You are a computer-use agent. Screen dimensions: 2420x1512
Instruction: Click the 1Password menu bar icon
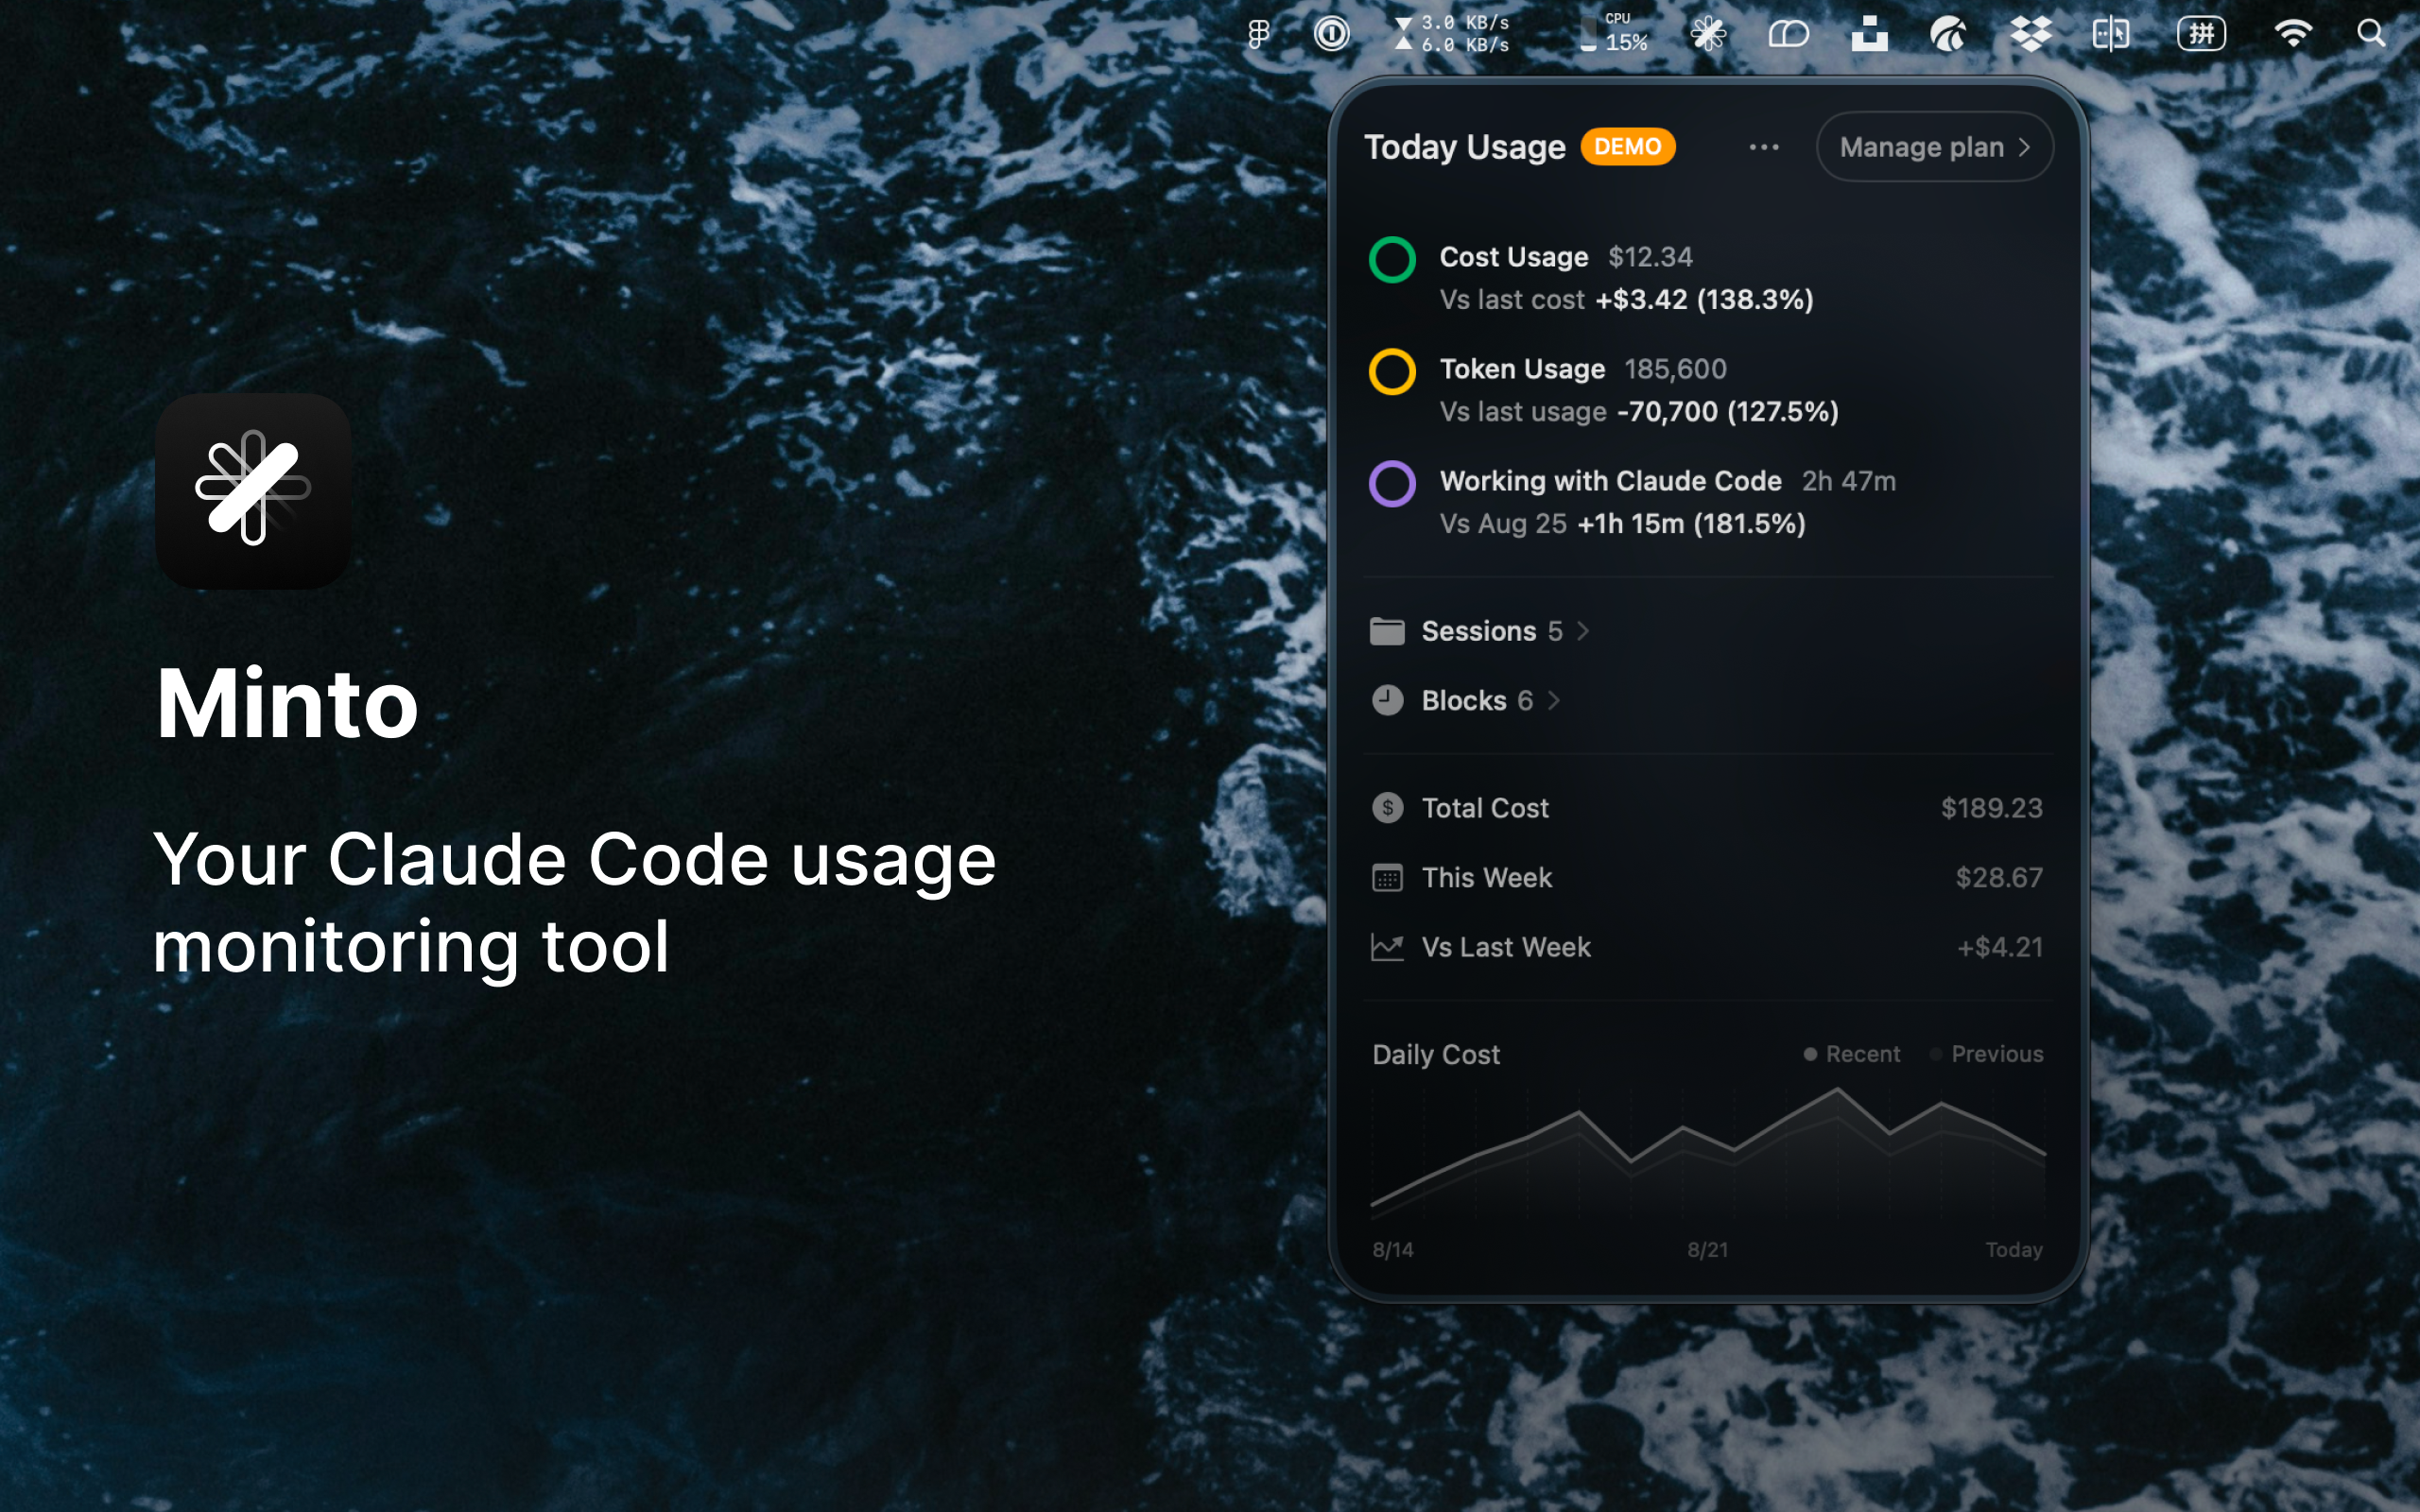tap(1331, 35)
